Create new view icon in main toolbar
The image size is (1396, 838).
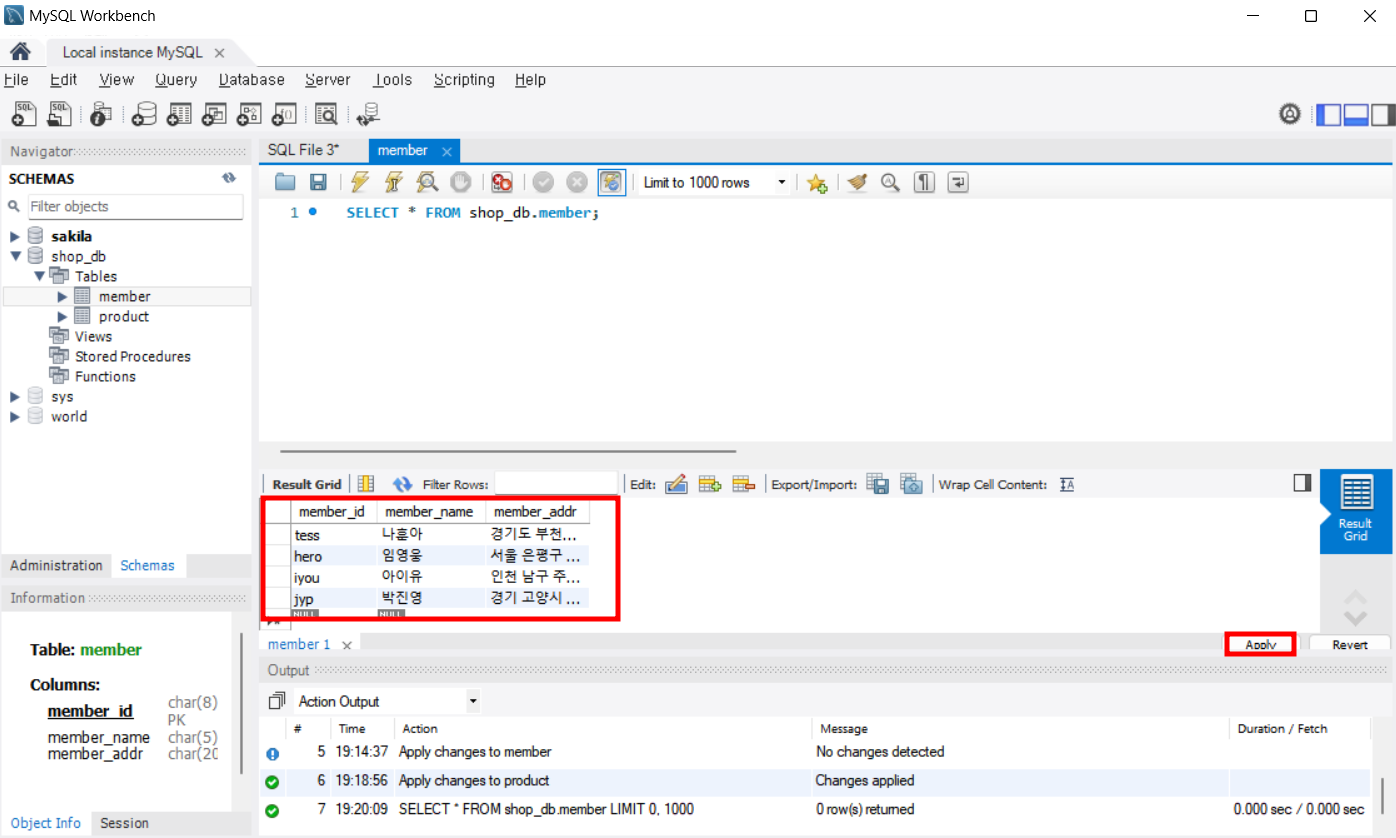[x=215, y=114]
